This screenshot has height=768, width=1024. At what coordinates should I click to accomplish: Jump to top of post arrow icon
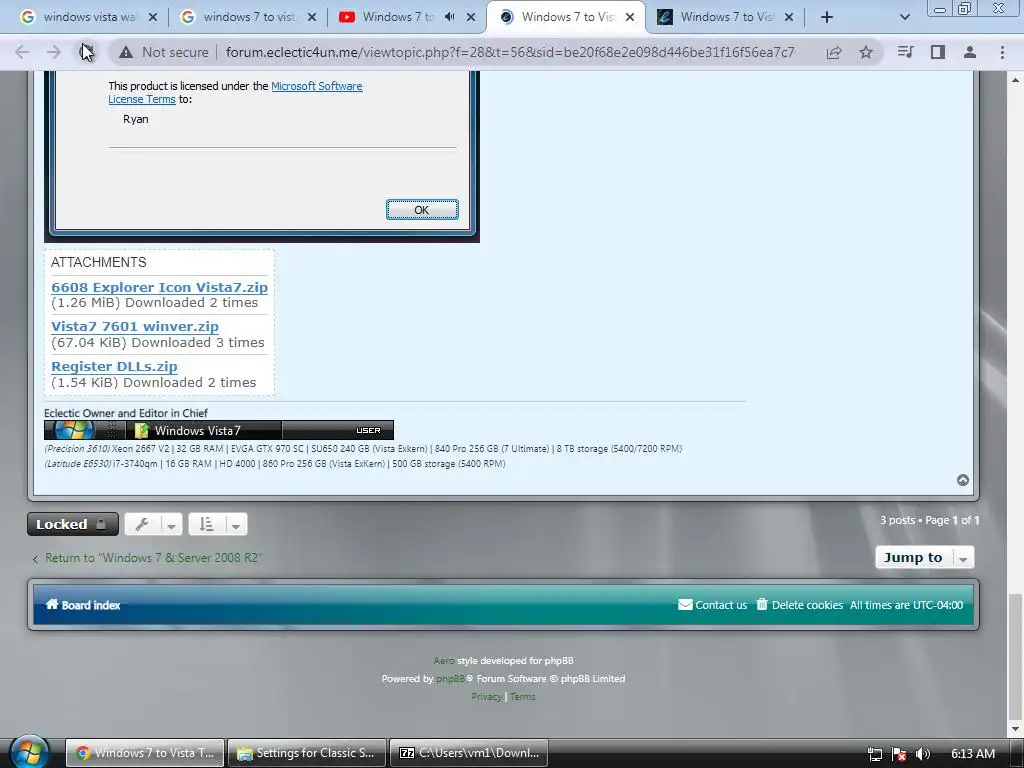click(x=963, y=480)
